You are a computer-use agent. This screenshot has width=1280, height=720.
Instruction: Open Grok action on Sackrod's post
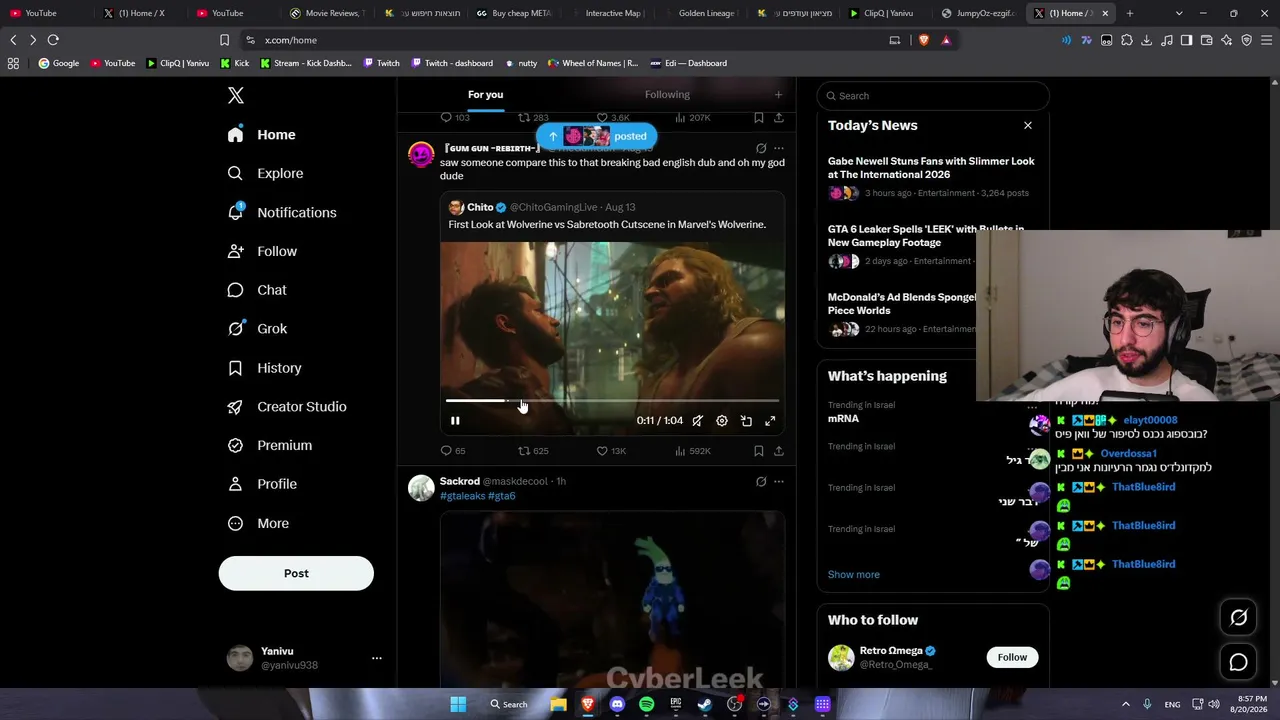(x=761, y=482)
